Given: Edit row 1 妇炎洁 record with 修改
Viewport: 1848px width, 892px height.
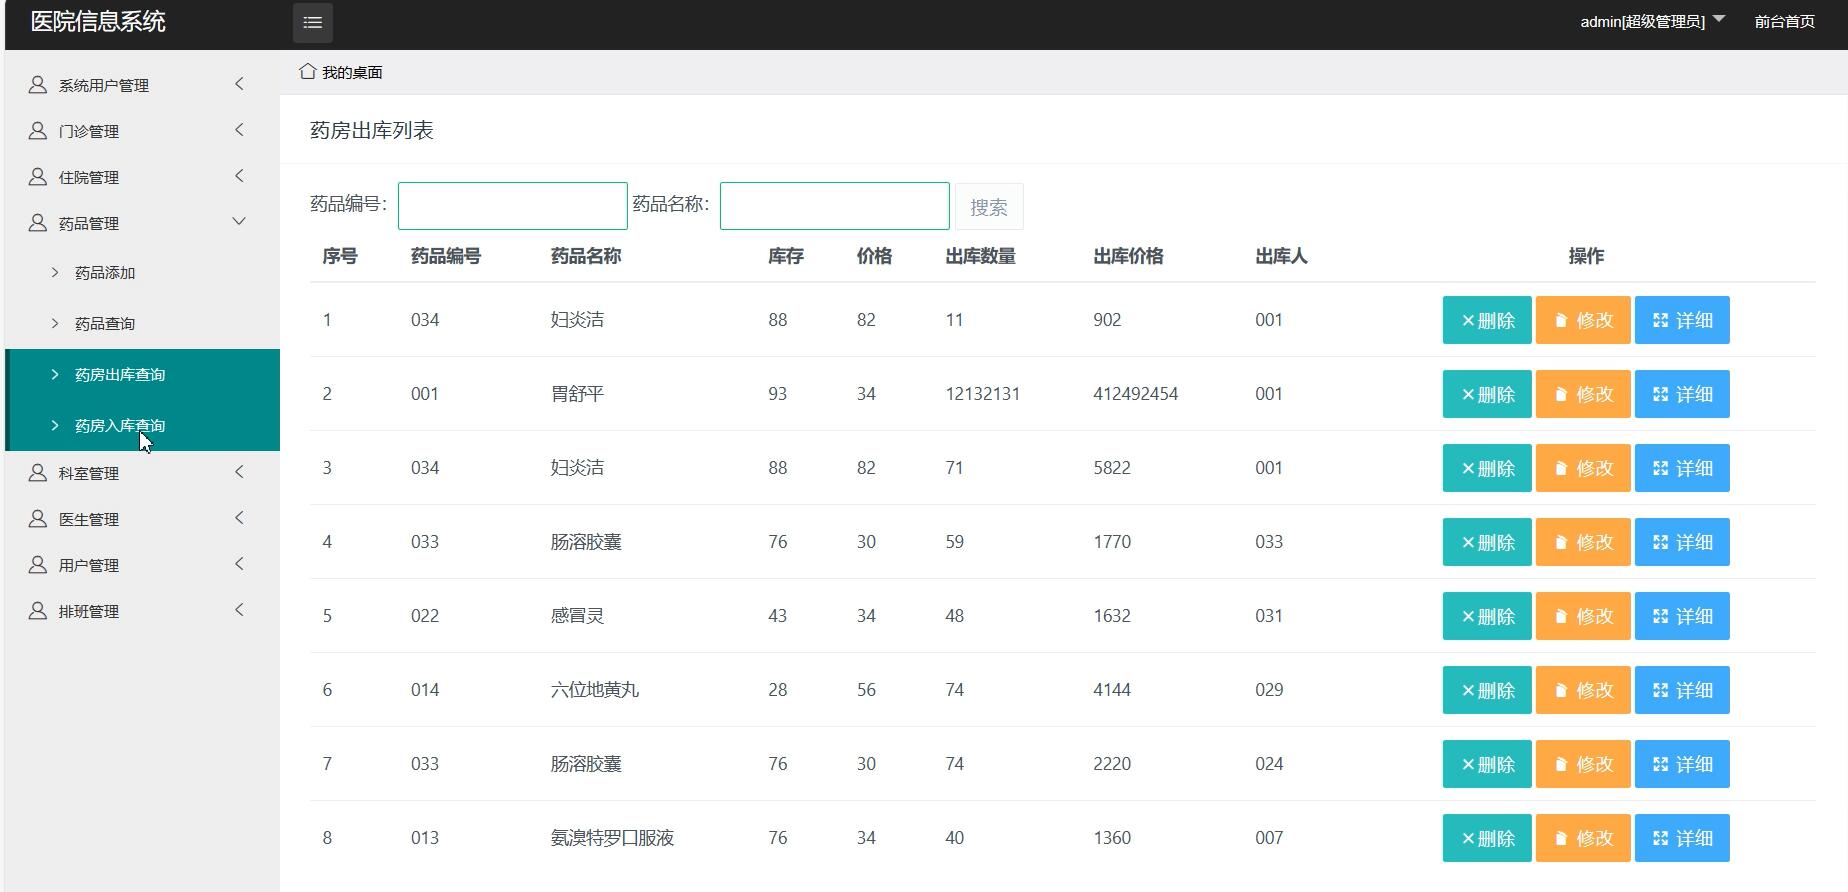Looking at the screenshot, I should pyautogui.click(x=1583, y=320).
